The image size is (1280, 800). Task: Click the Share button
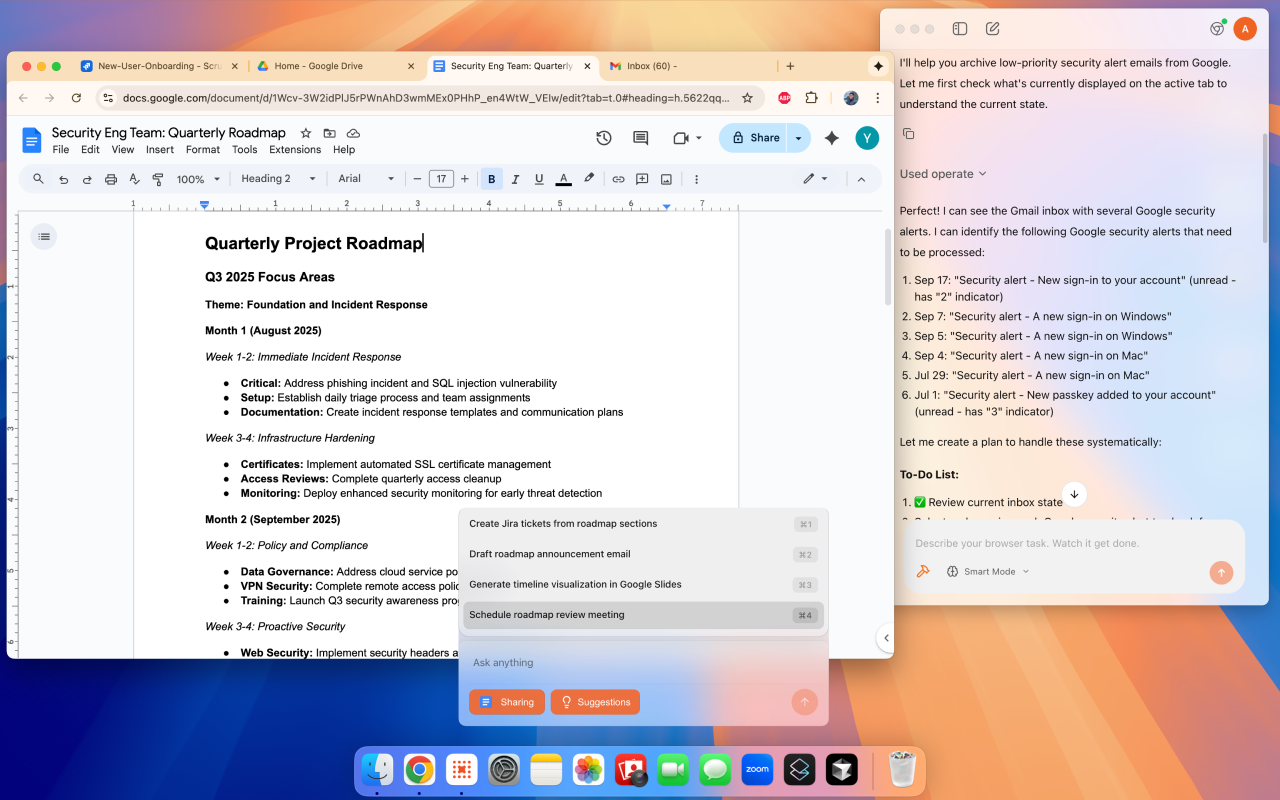(x=755, y=138)
